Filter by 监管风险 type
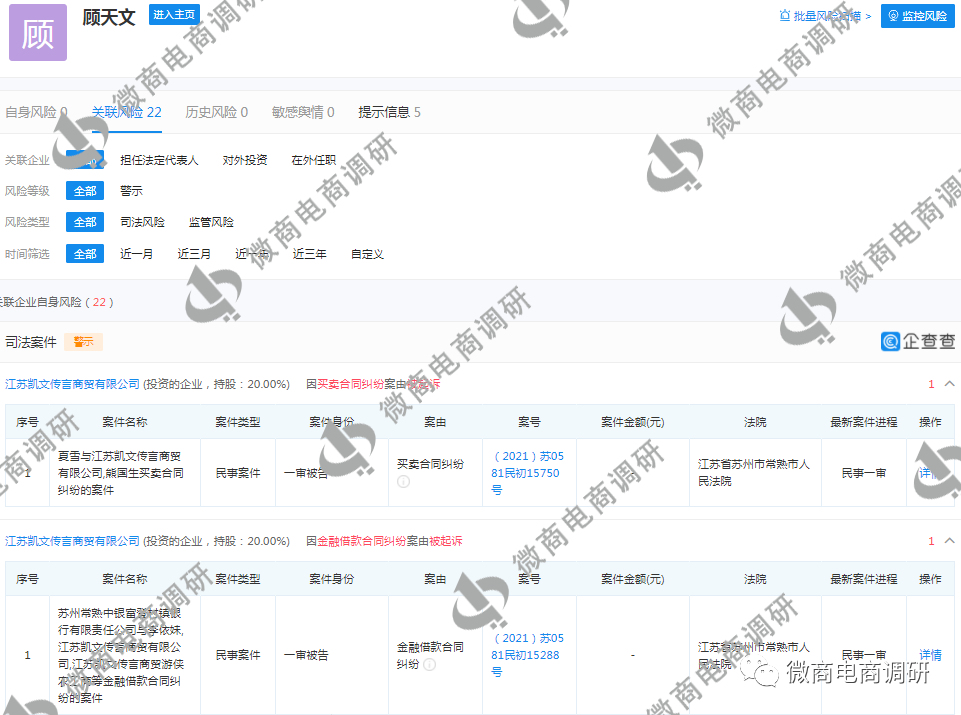 211,222
